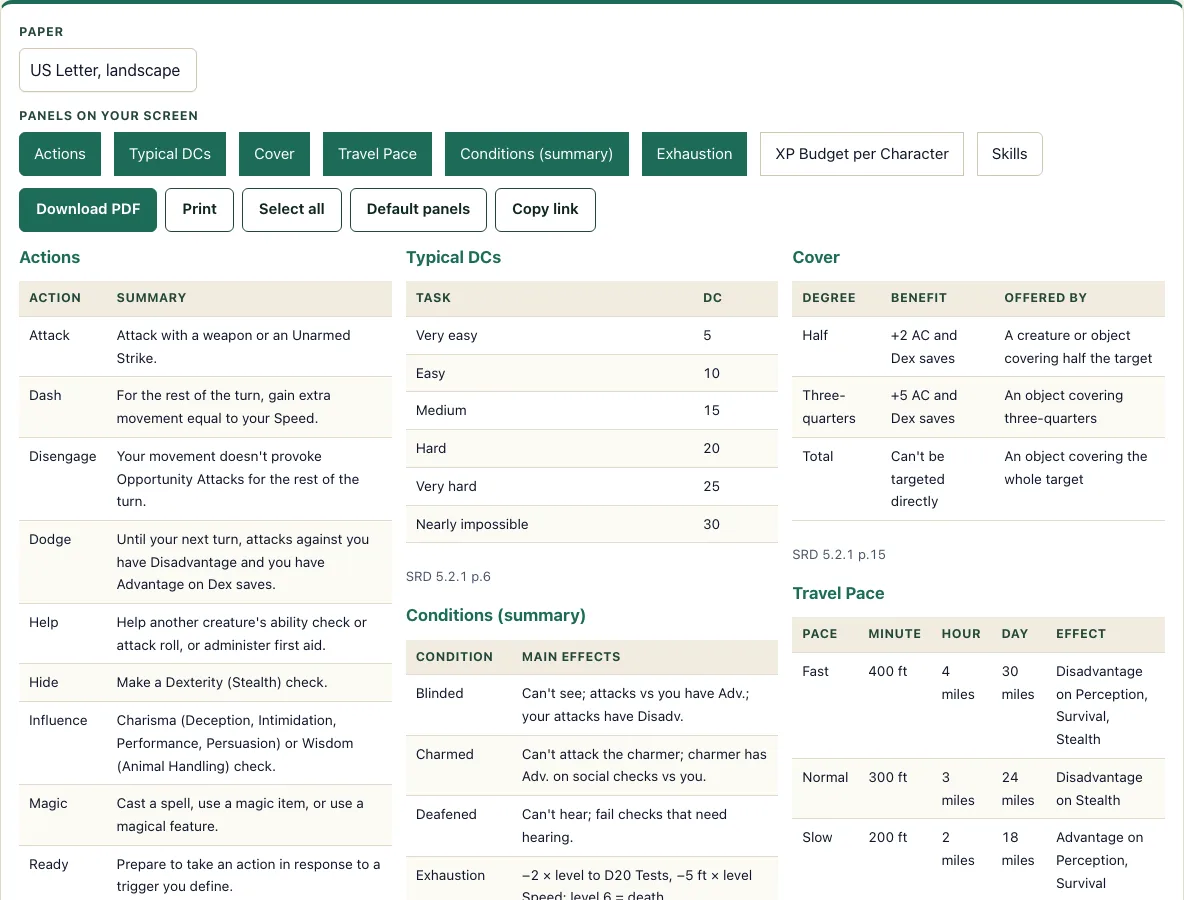The image size is (1184, 900).
Task: Click the Total cover degree cell
Action: coord(818,456)
